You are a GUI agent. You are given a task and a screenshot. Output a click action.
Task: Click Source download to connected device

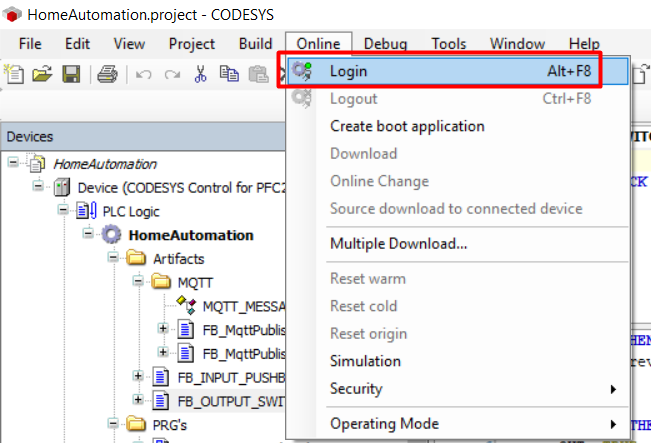pyautogui.click(x=458, y=208)
